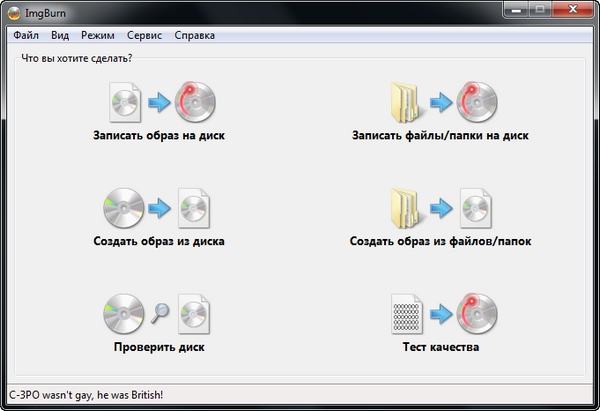Minimize the ImgBurn window
The image size is (600, 411).
pos(516,10)
